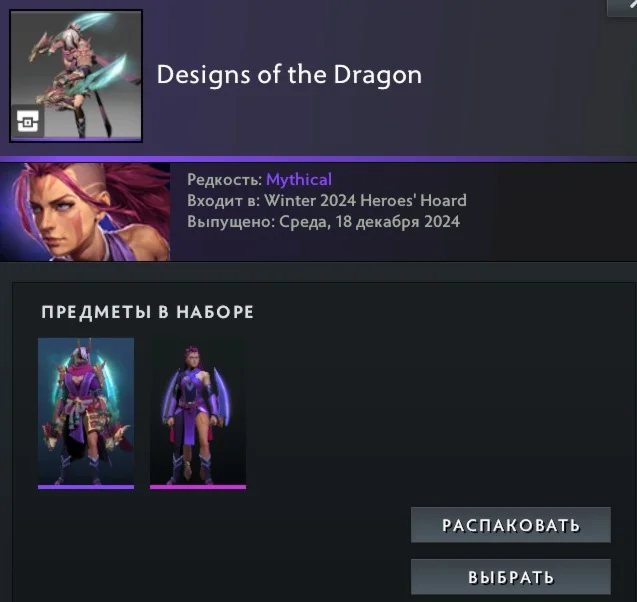This screenshot has width=637, height=602.
Task: Click the Редкость label text
Action: [225, 180]
